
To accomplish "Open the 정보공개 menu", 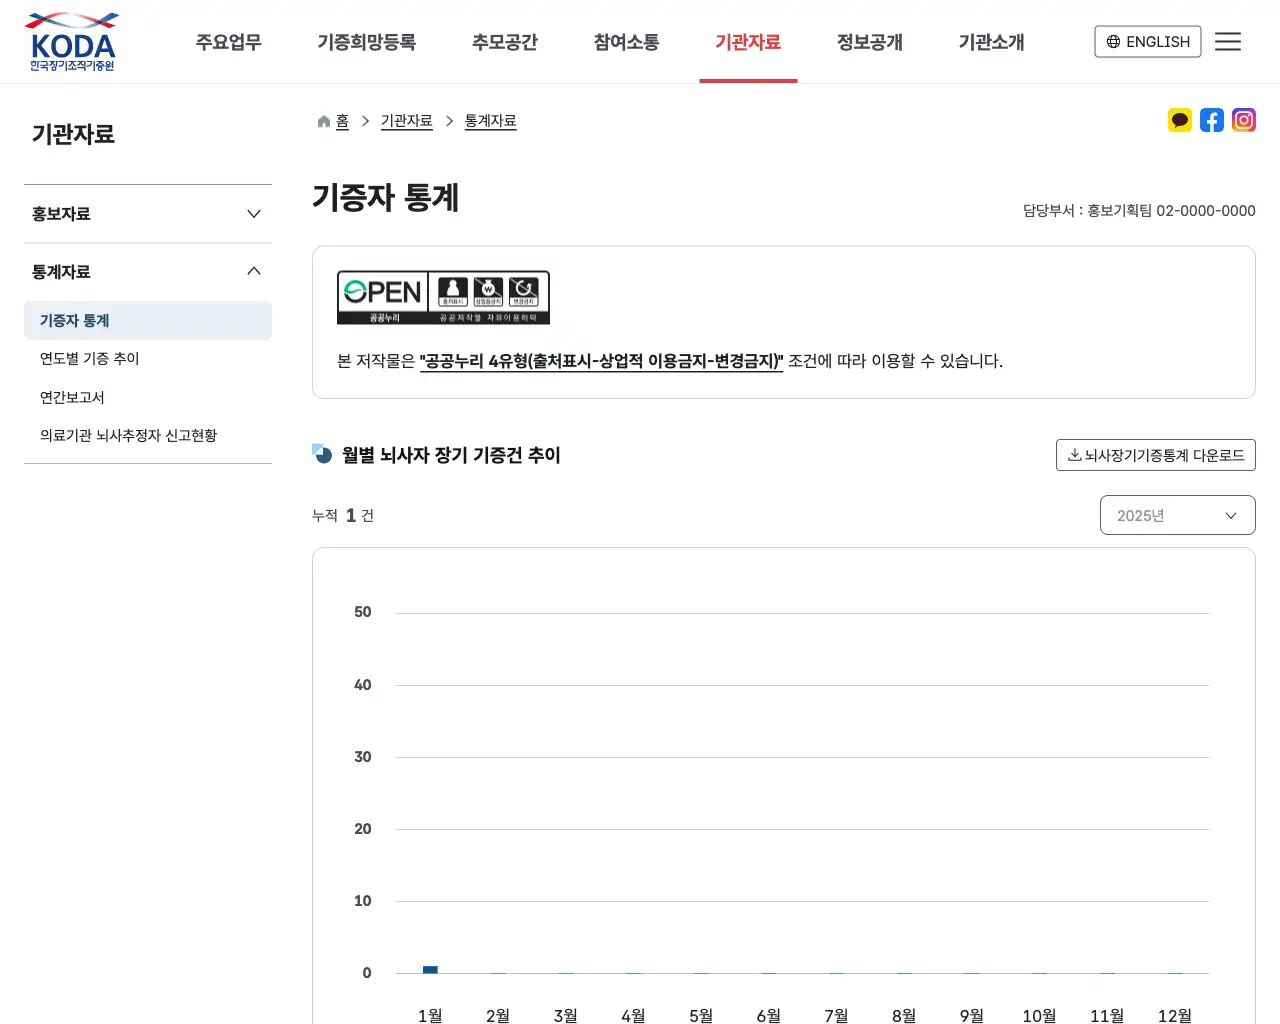I will tap(869, 42).
